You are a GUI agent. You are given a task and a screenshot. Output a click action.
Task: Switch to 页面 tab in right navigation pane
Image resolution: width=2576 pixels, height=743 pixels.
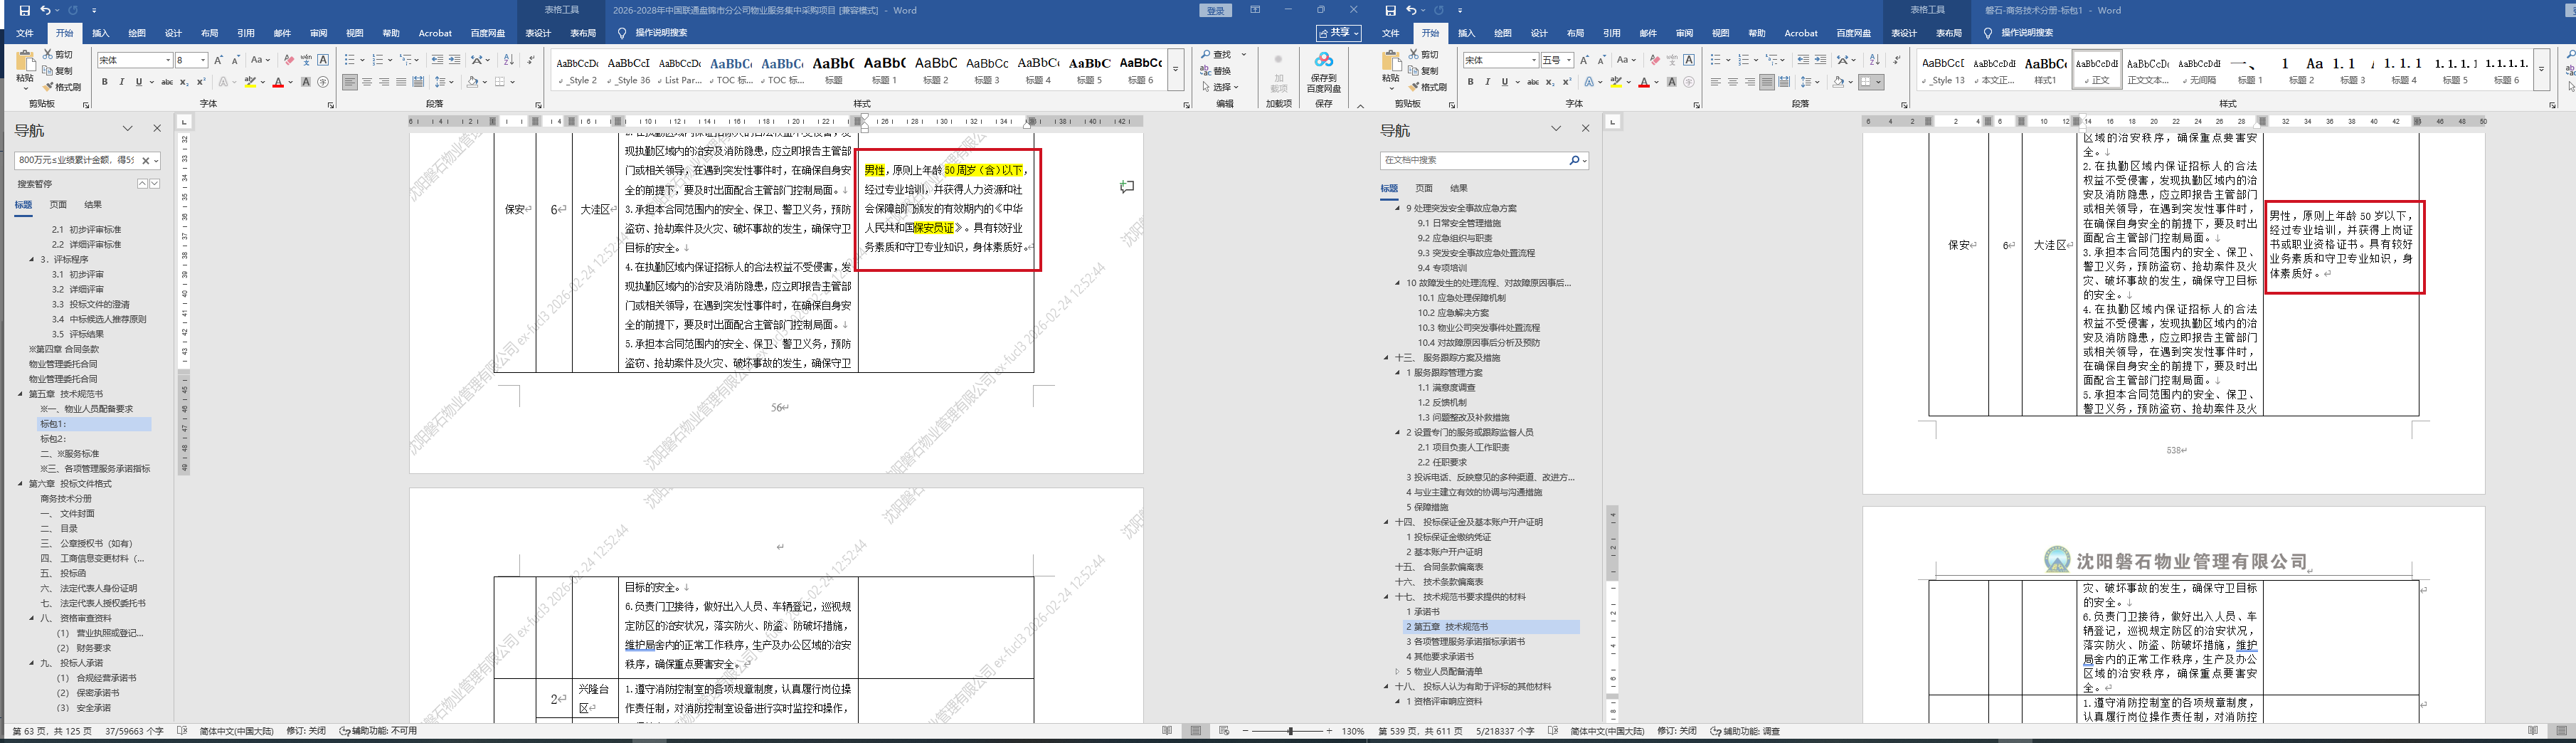click(1424, 188)
